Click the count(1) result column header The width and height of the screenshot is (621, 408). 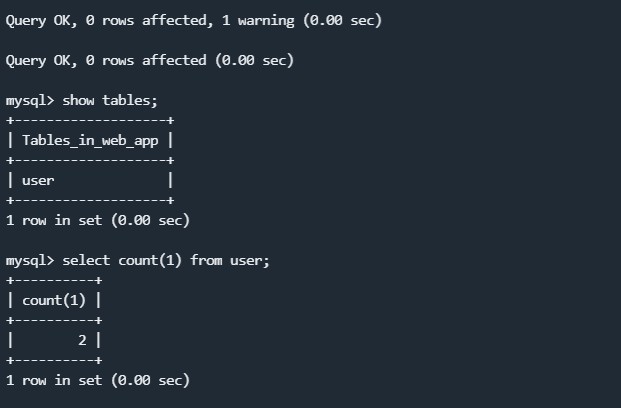tap(54, 300)
